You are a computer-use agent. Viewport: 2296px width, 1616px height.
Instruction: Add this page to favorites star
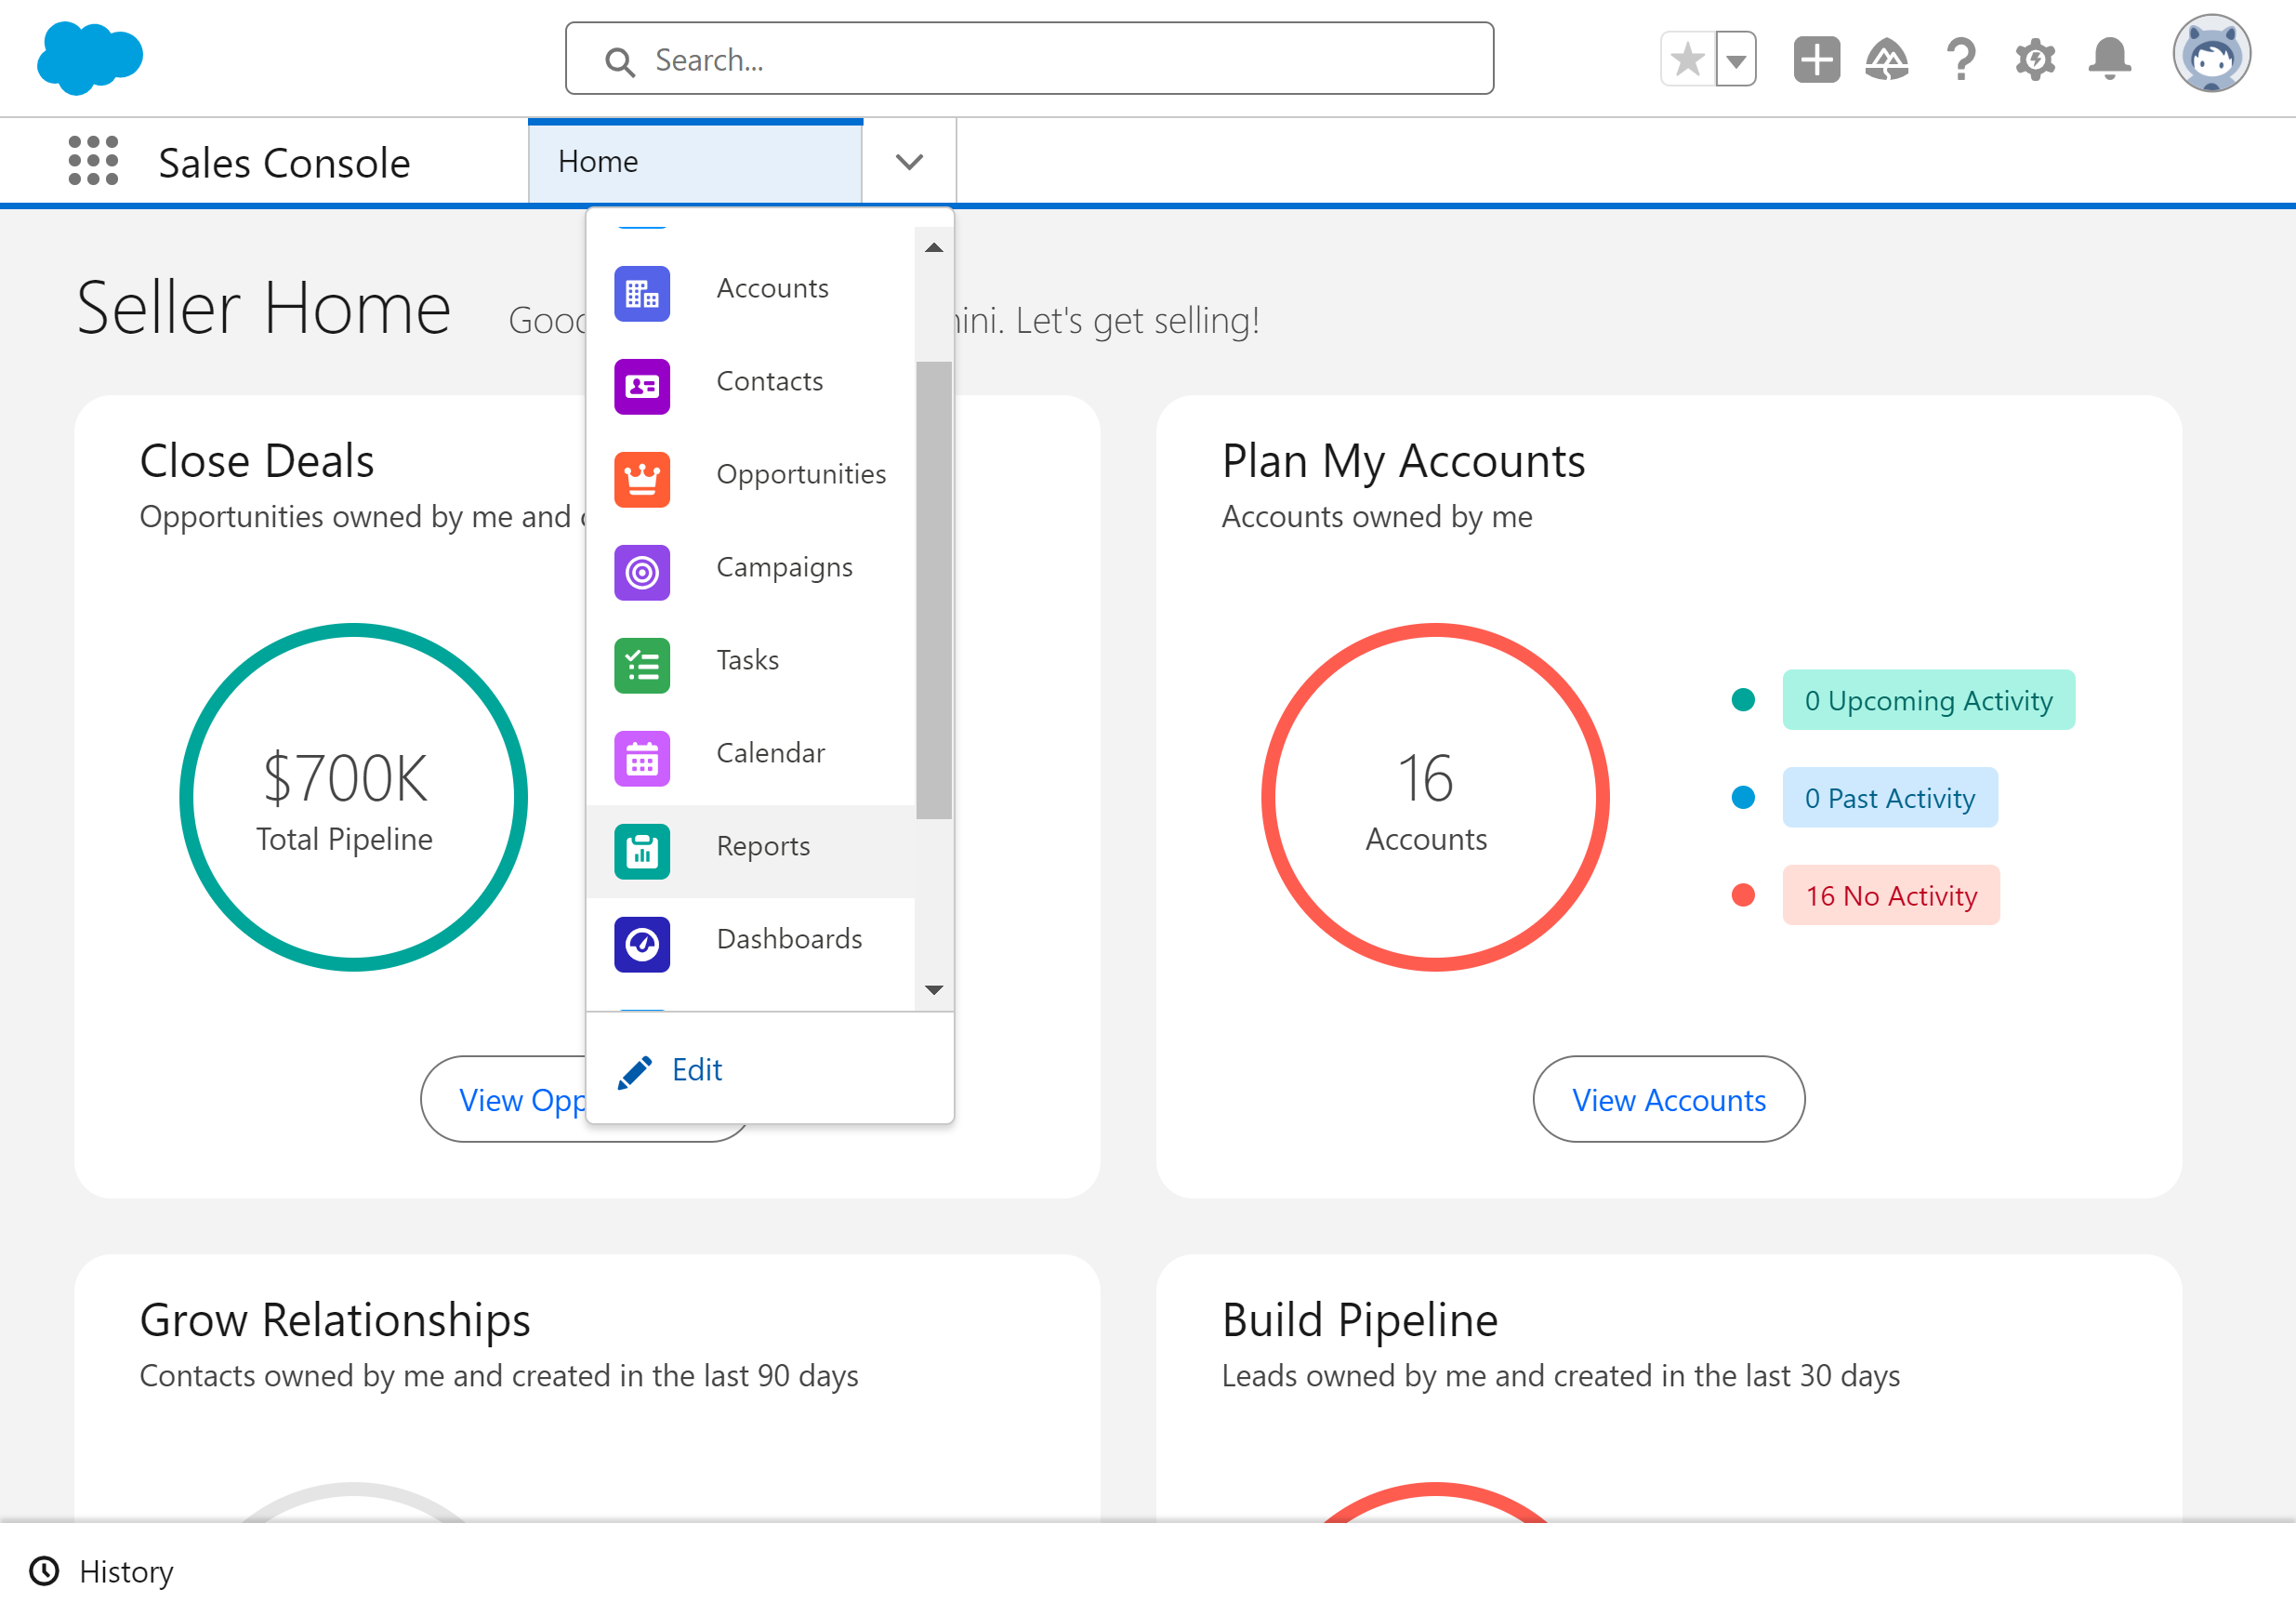1688,59
